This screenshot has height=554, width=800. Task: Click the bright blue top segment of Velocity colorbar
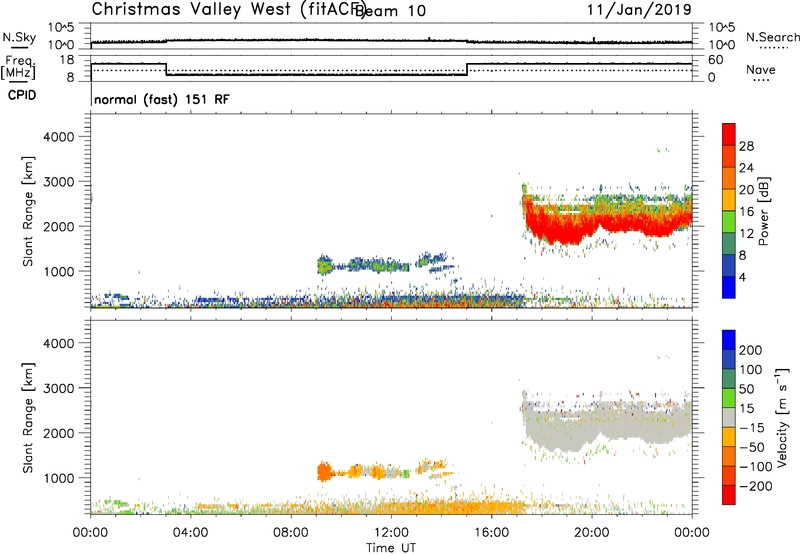pos(729,340)
